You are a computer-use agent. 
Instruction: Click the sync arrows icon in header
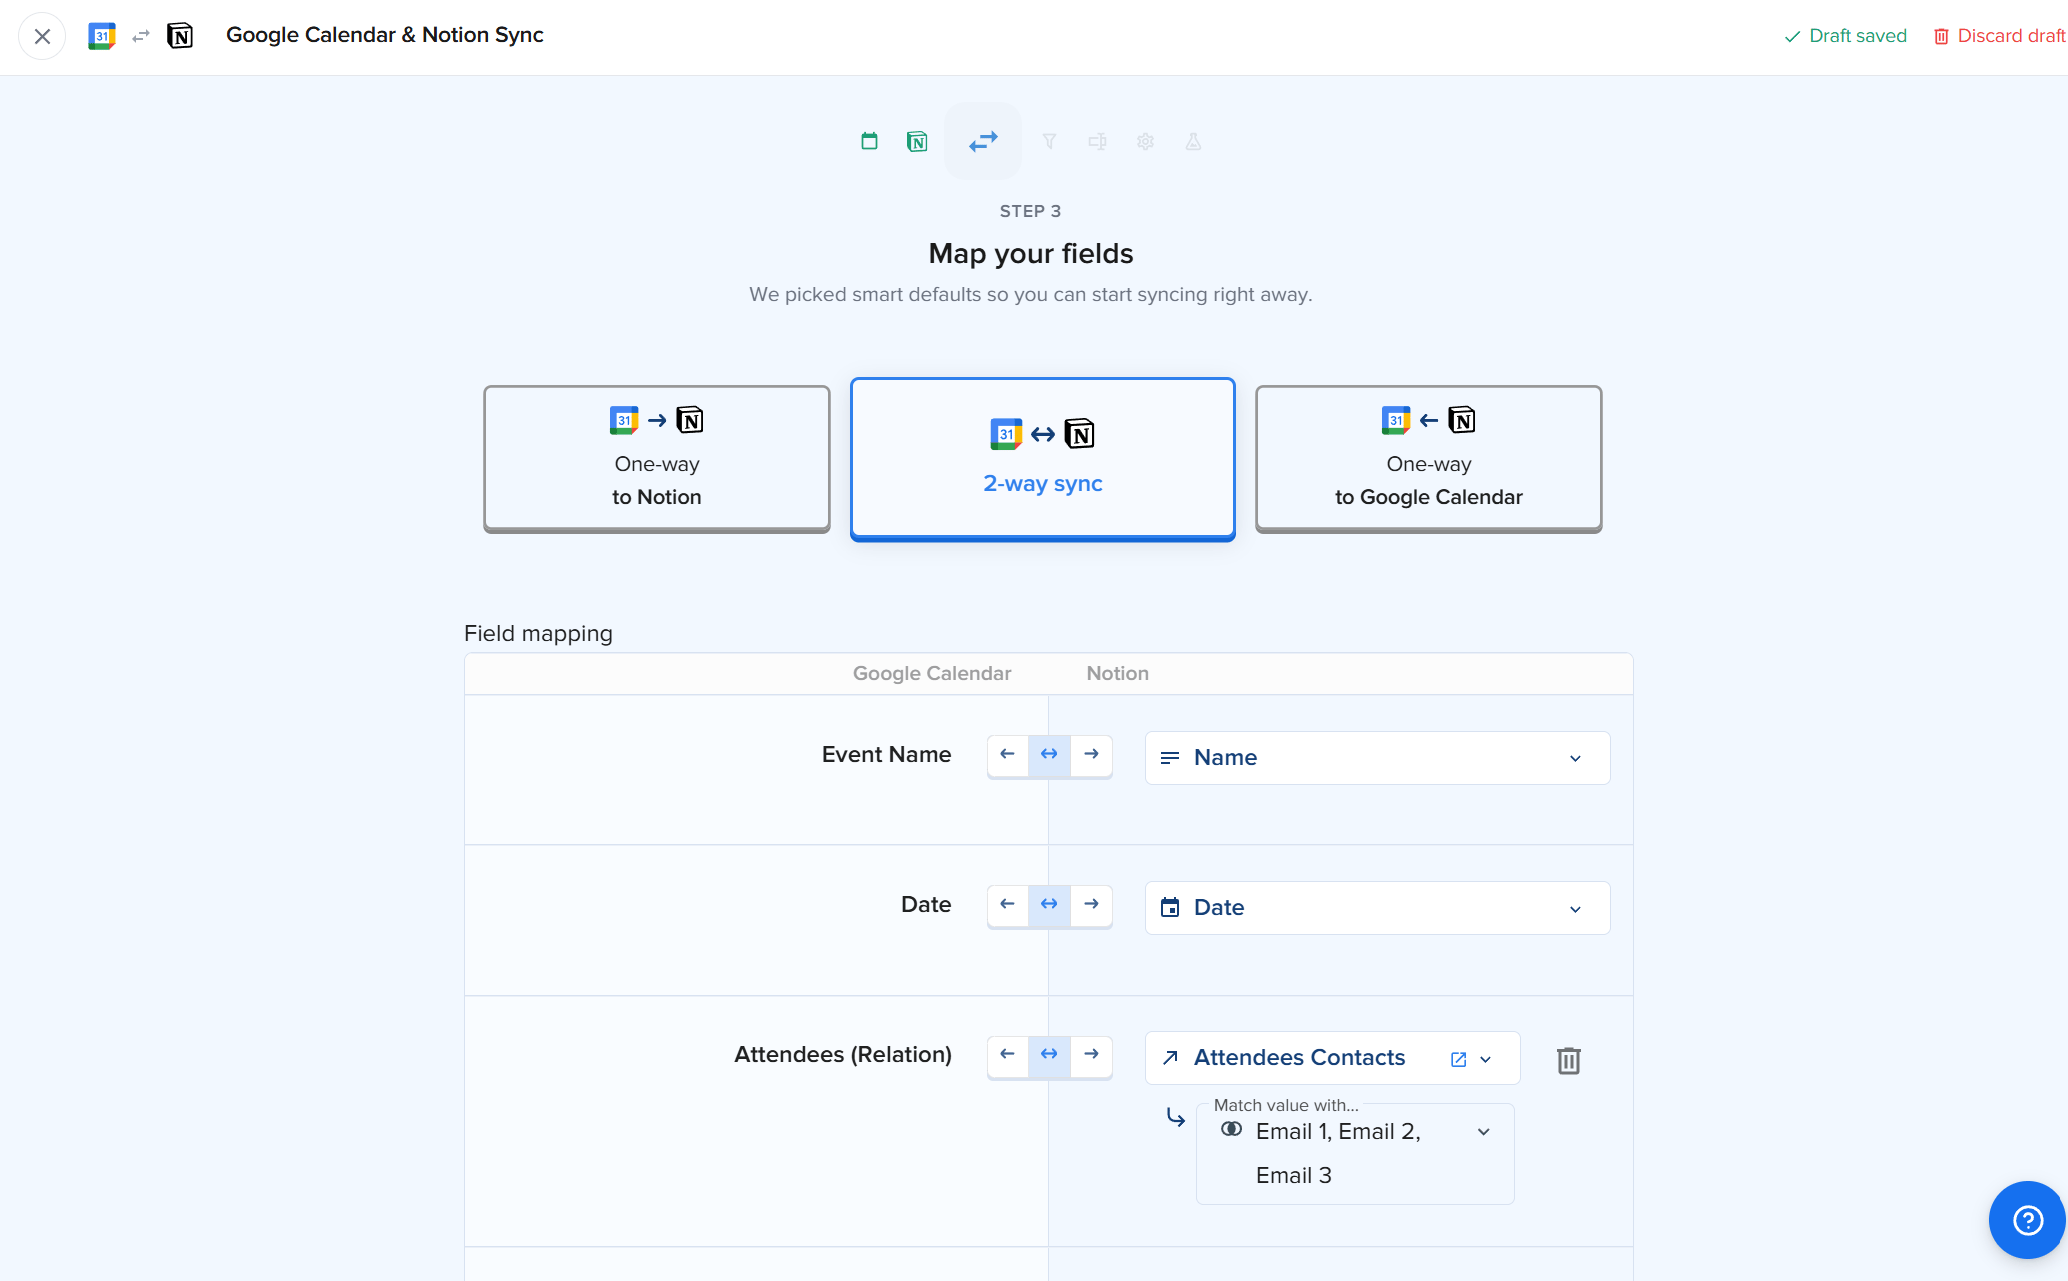pos(141,36)
